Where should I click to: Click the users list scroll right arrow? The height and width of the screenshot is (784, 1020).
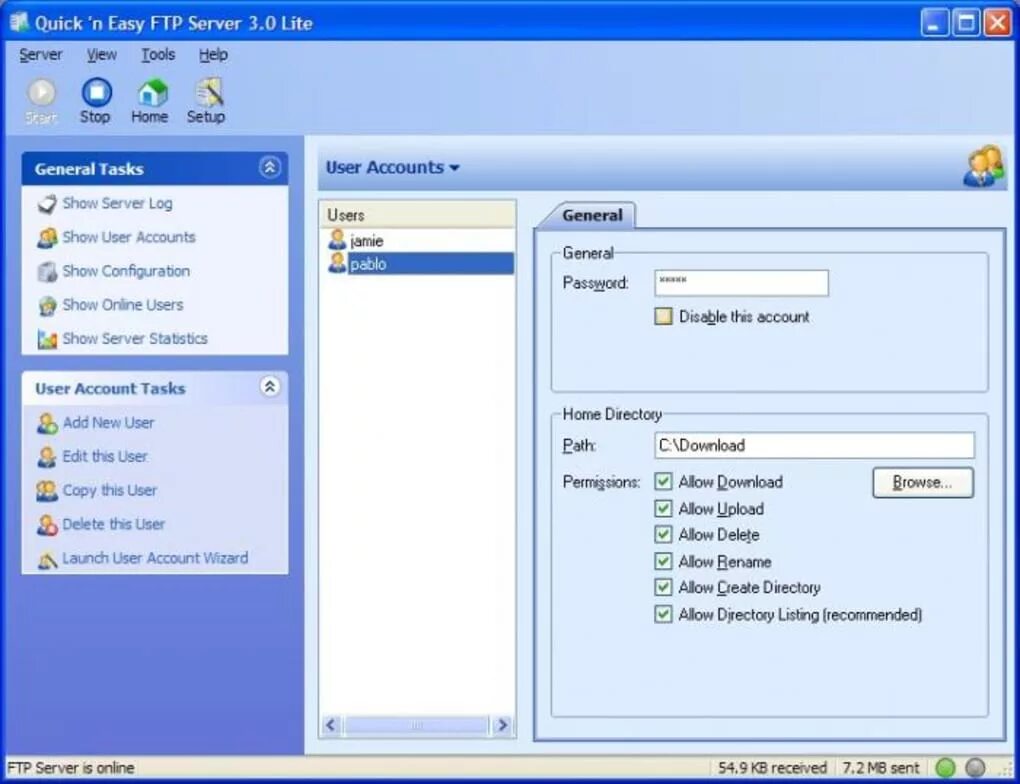click(502, 725)
